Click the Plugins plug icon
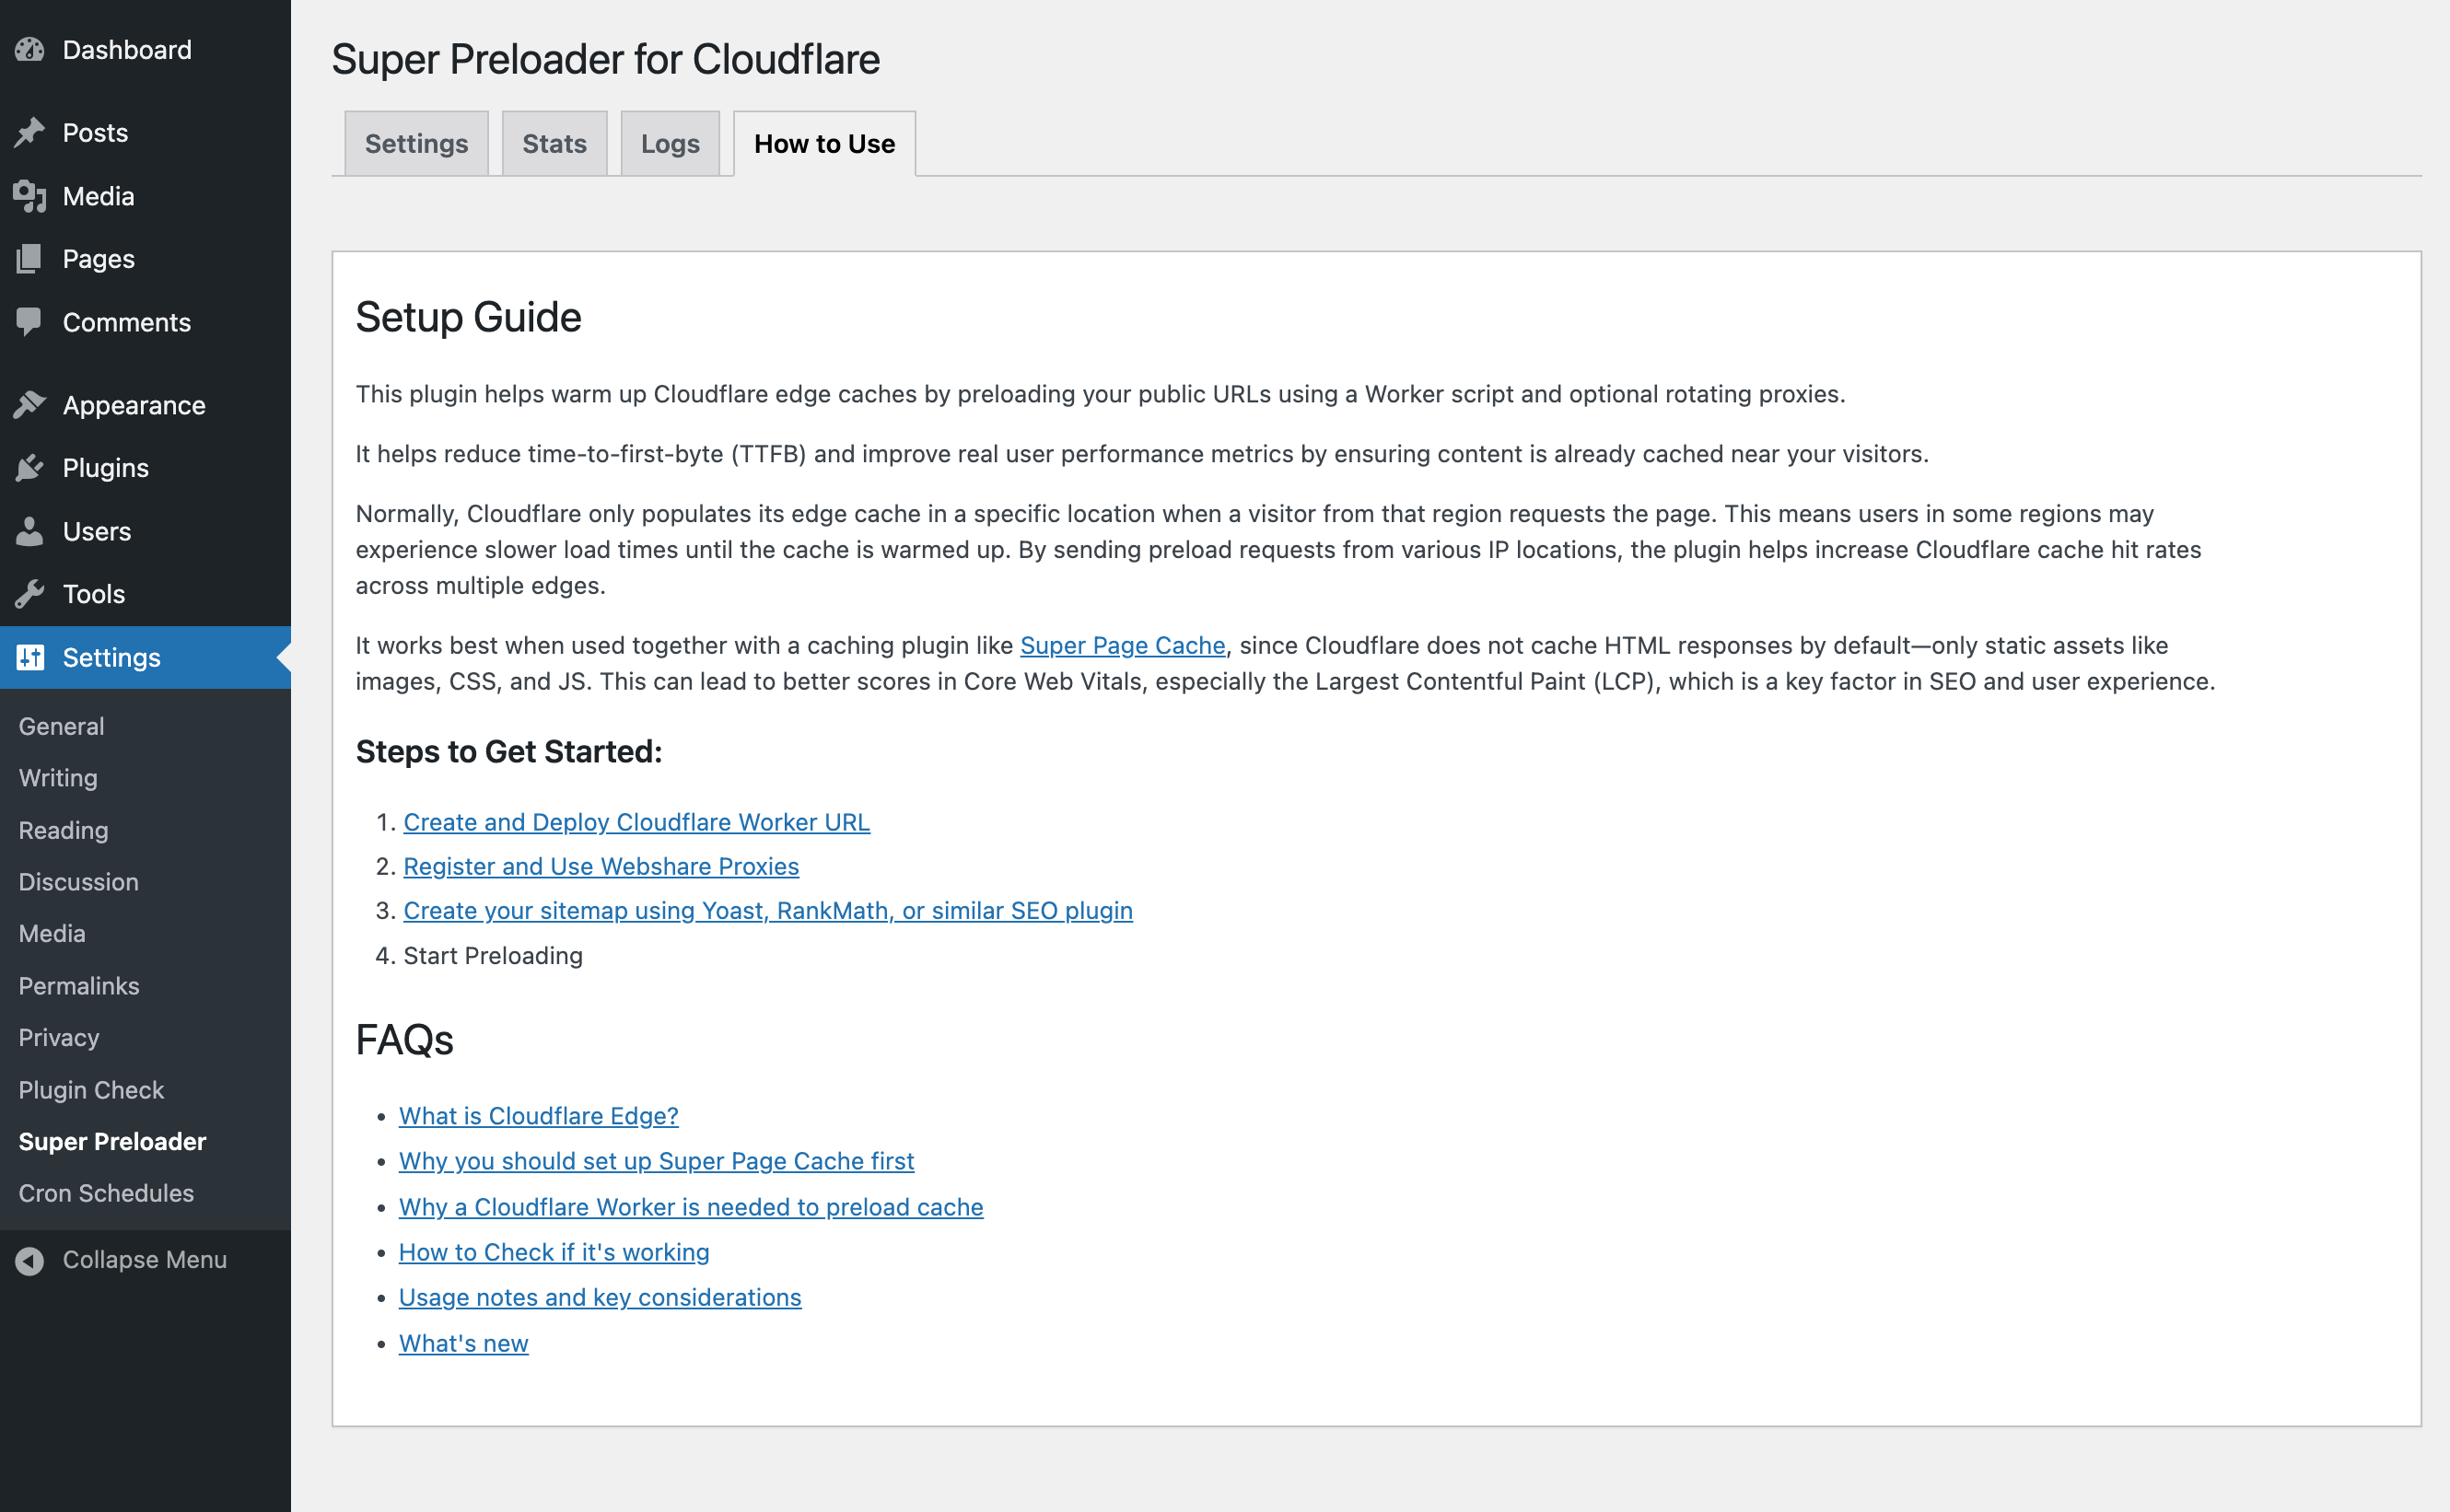The height and width of the screenshot is (1512, 2450). point(30,468)
